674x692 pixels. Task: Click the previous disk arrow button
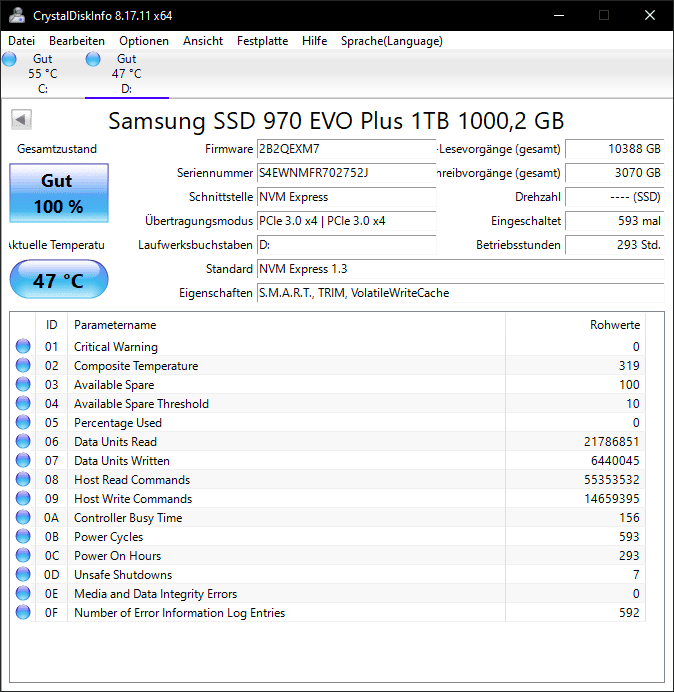[21, 120]
